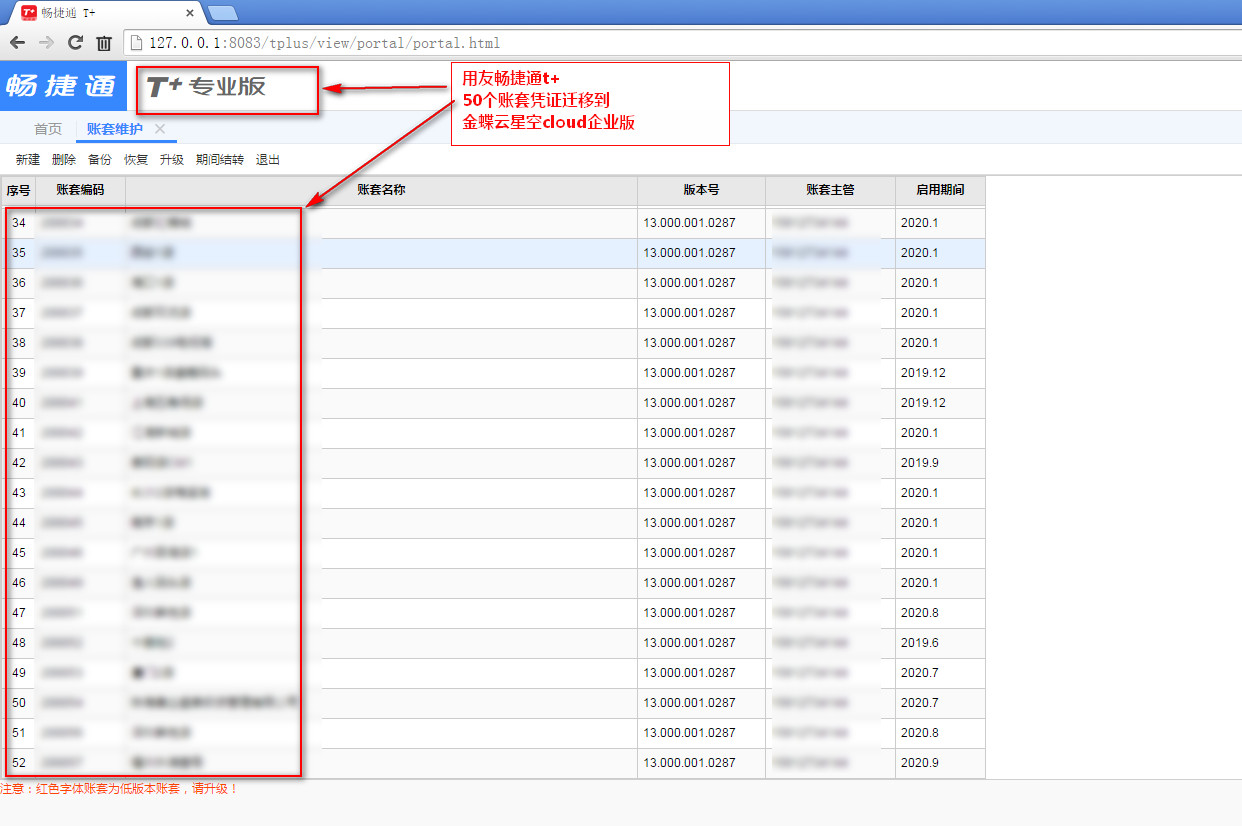Click the trash can icon in browser toolbar
The width and height of the screenshot is (1242, 826).
point(104,43)
